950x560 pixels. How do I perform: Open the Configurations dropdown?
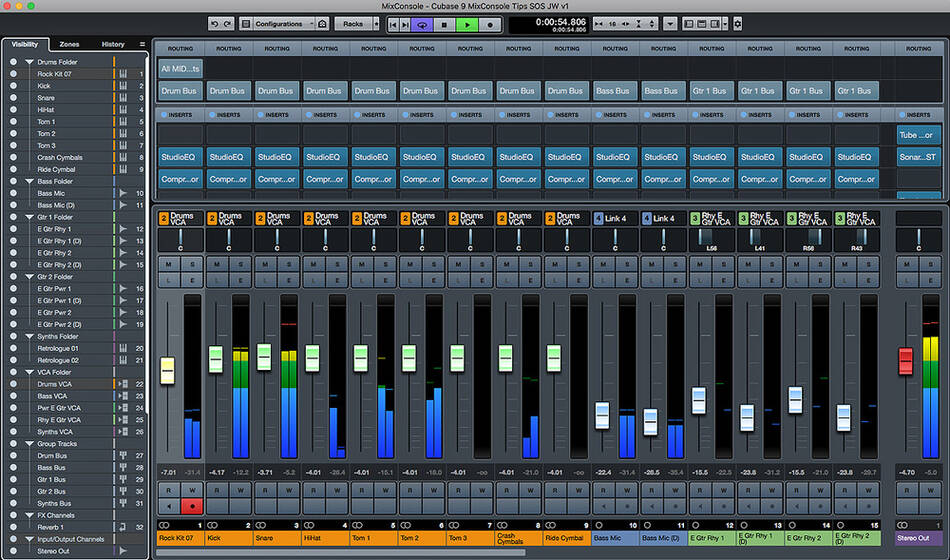tap(284, 24)
